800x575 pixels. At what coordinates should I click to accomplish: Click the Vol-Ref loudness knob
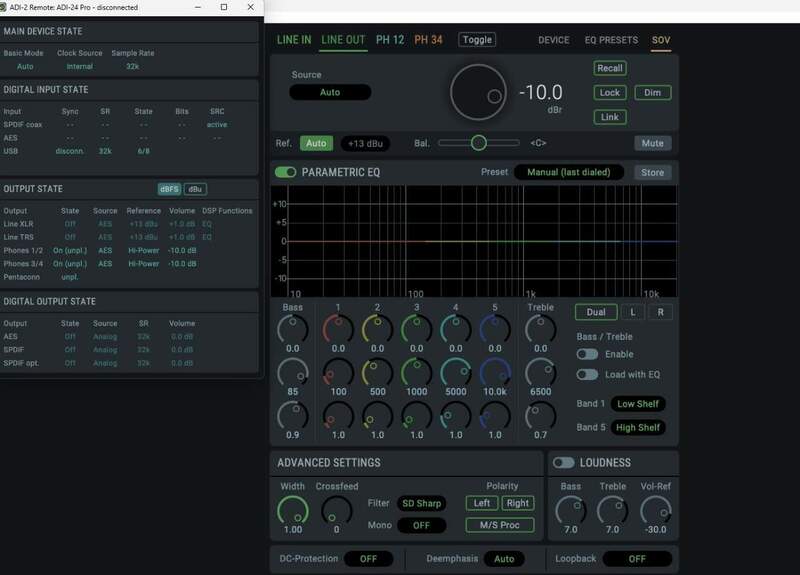coord(655,511)
